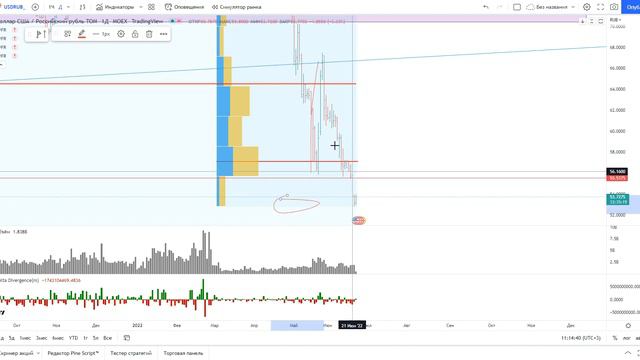This screenshot has height=360, width=640.
Task: Click the 11:14:40 (UTC+3) timezone clock
Action: tap(581, 338)
